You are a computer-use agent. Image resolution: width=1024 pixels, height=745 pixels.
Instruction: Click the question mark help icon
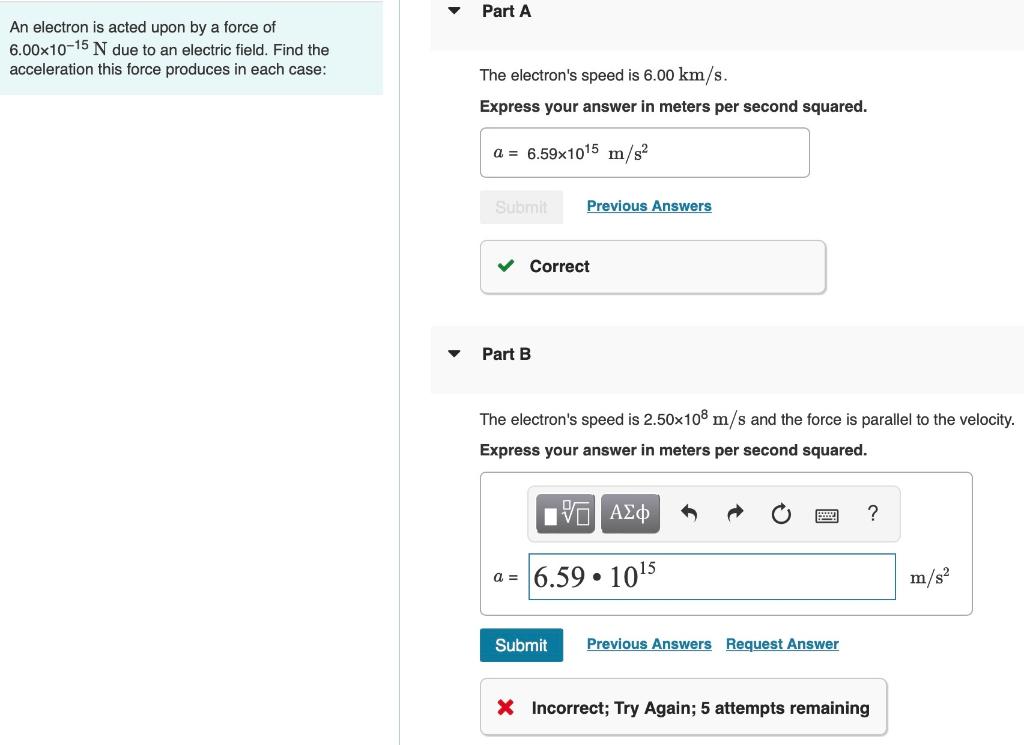pos(872,513)
